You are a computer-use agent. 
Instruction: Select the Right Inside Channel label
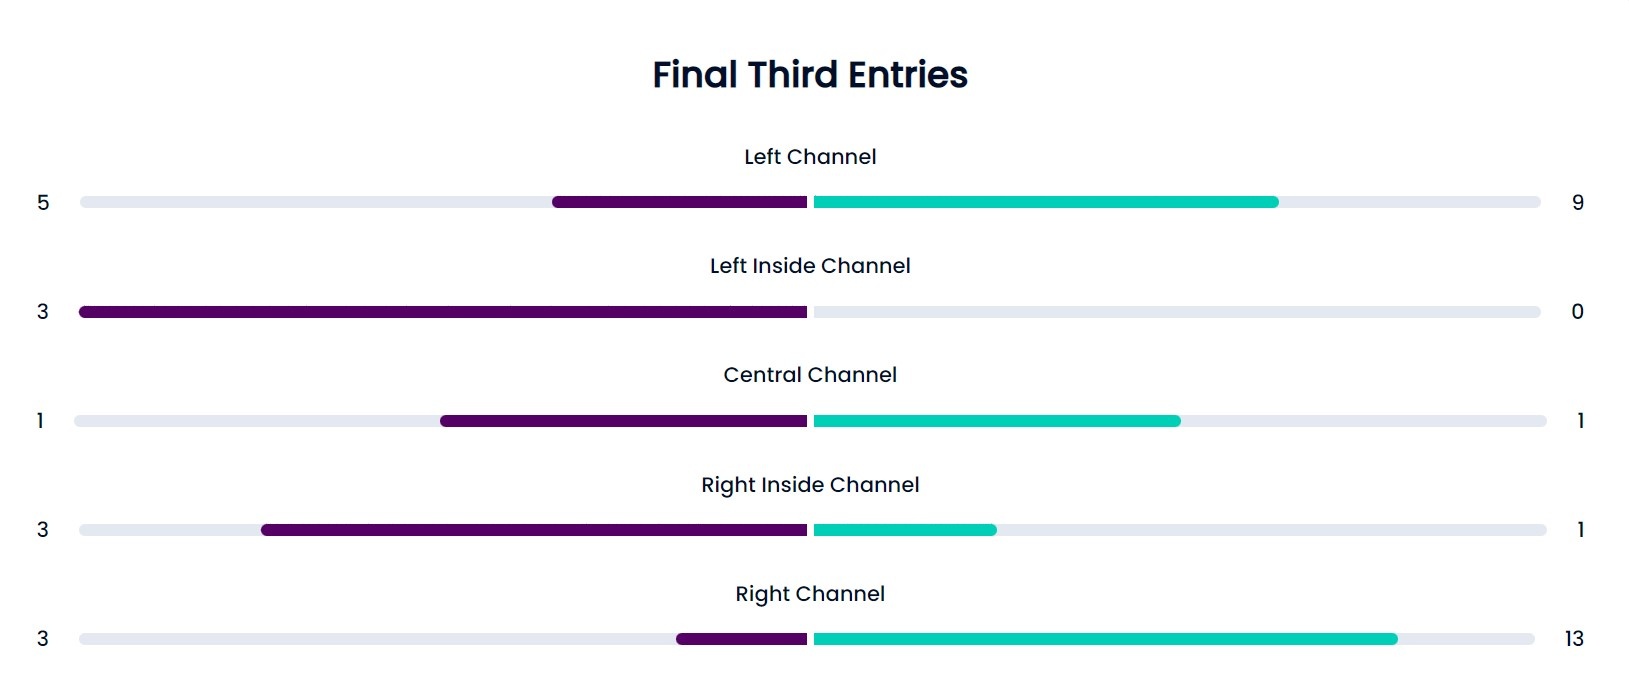tap(810, 485)
